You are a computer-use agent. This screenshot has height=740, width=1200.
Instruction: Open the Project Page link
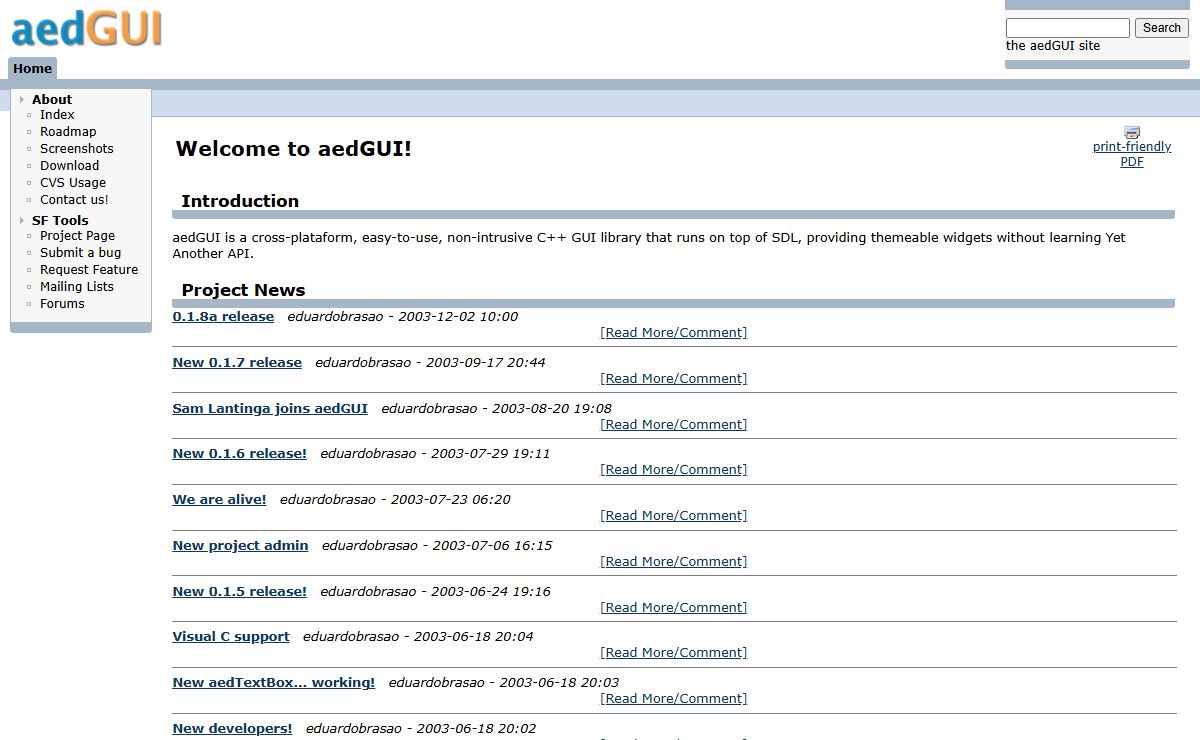coord(77,236)
